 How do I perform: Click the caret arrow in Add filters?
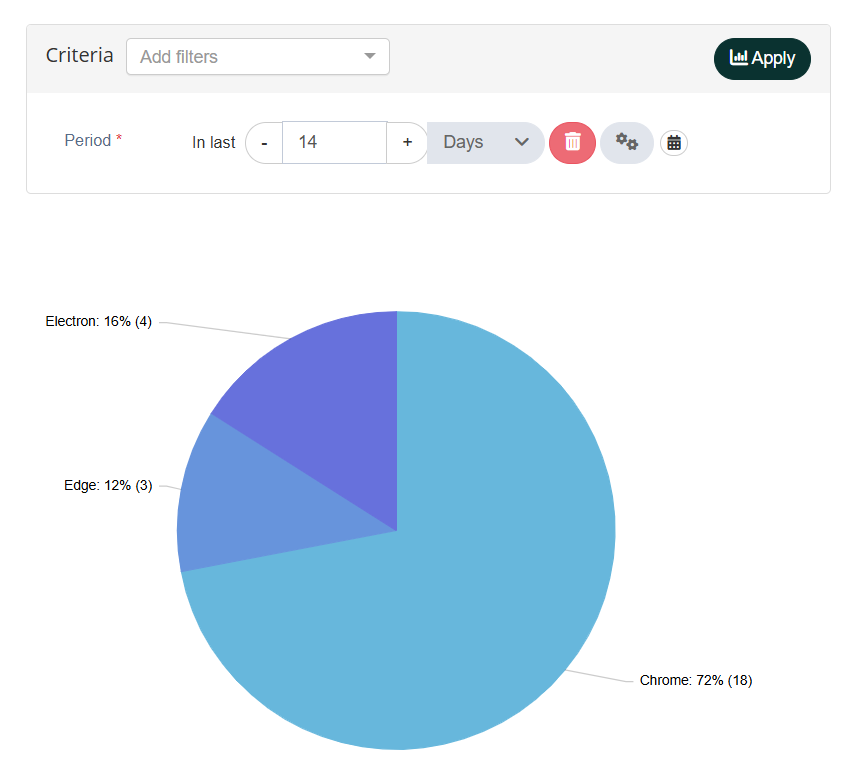click(370, 57)
